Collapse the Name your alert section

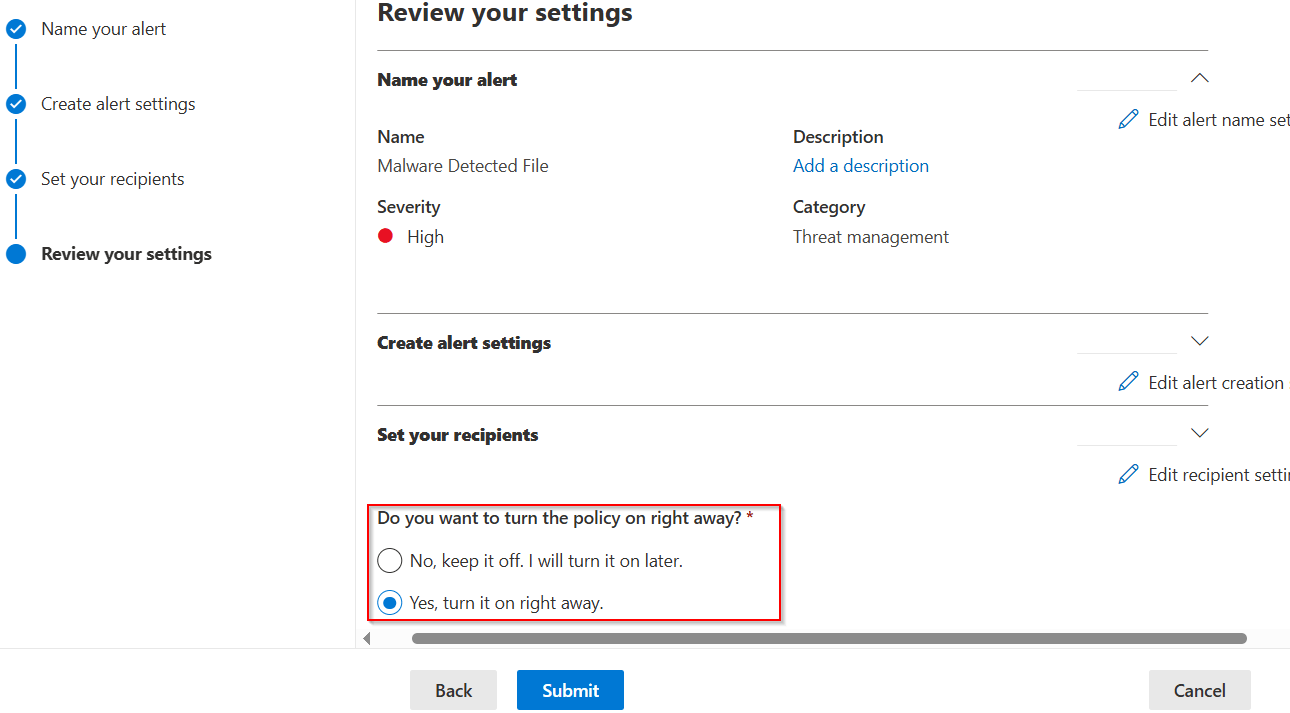(x=1199, y=77)
